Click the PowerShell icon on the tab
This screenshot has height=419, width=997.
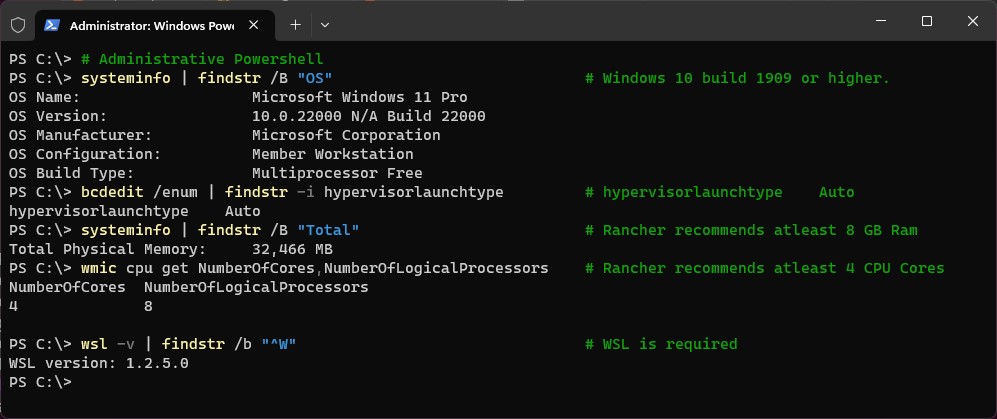[52, 25]
